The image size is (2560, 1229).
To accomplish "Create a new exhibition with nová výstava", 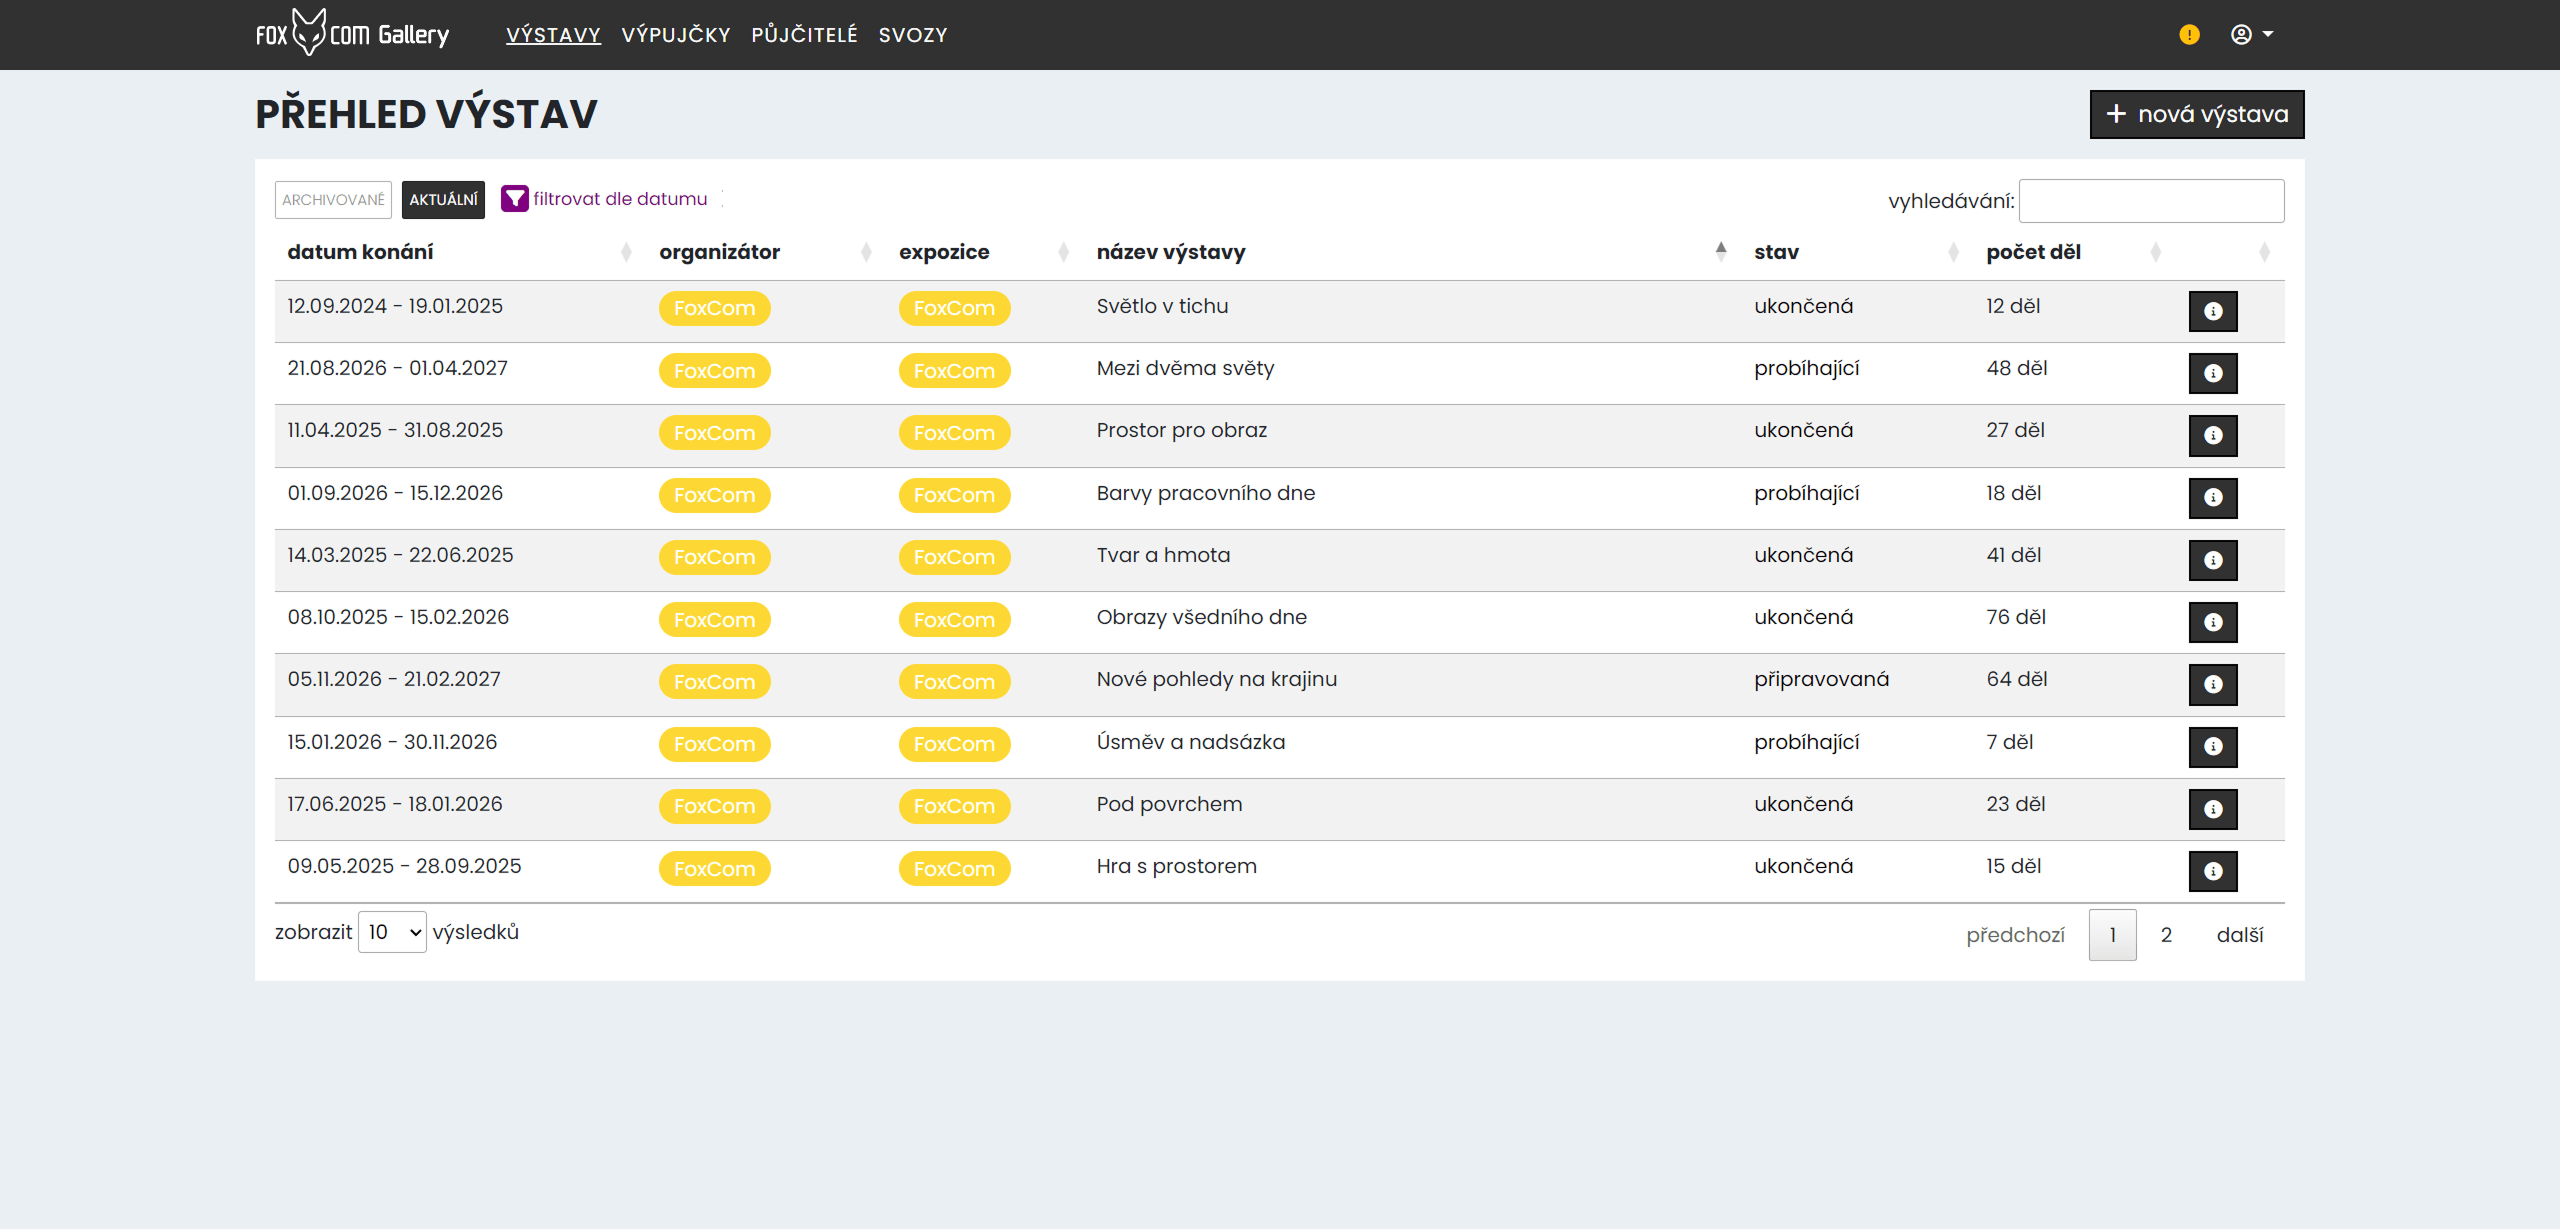I will point(2197,114).
